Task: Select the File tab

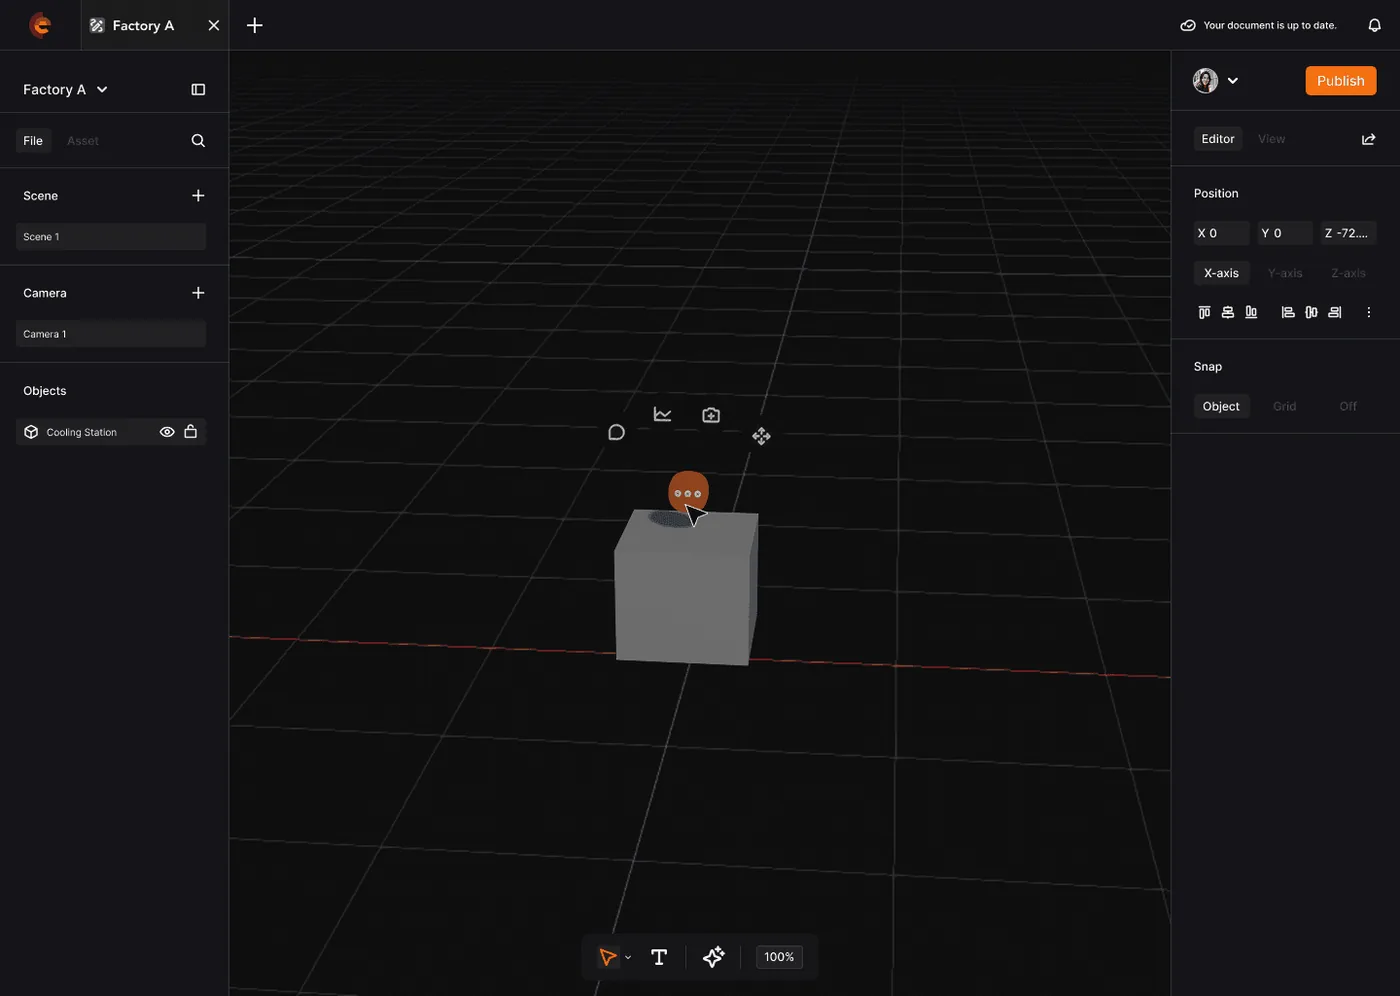Action: pyautogui.click(x=33, y=141)
